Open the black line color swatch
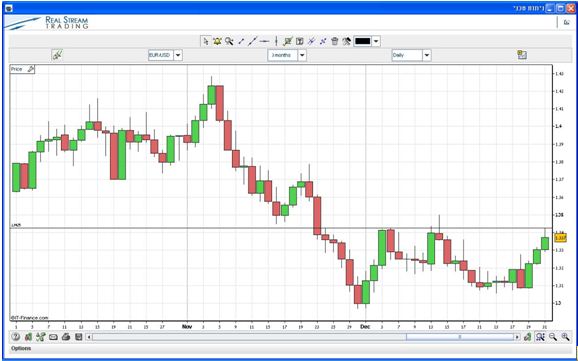The image size is (578, 361). pyautogui.click(x=363, y=41)
